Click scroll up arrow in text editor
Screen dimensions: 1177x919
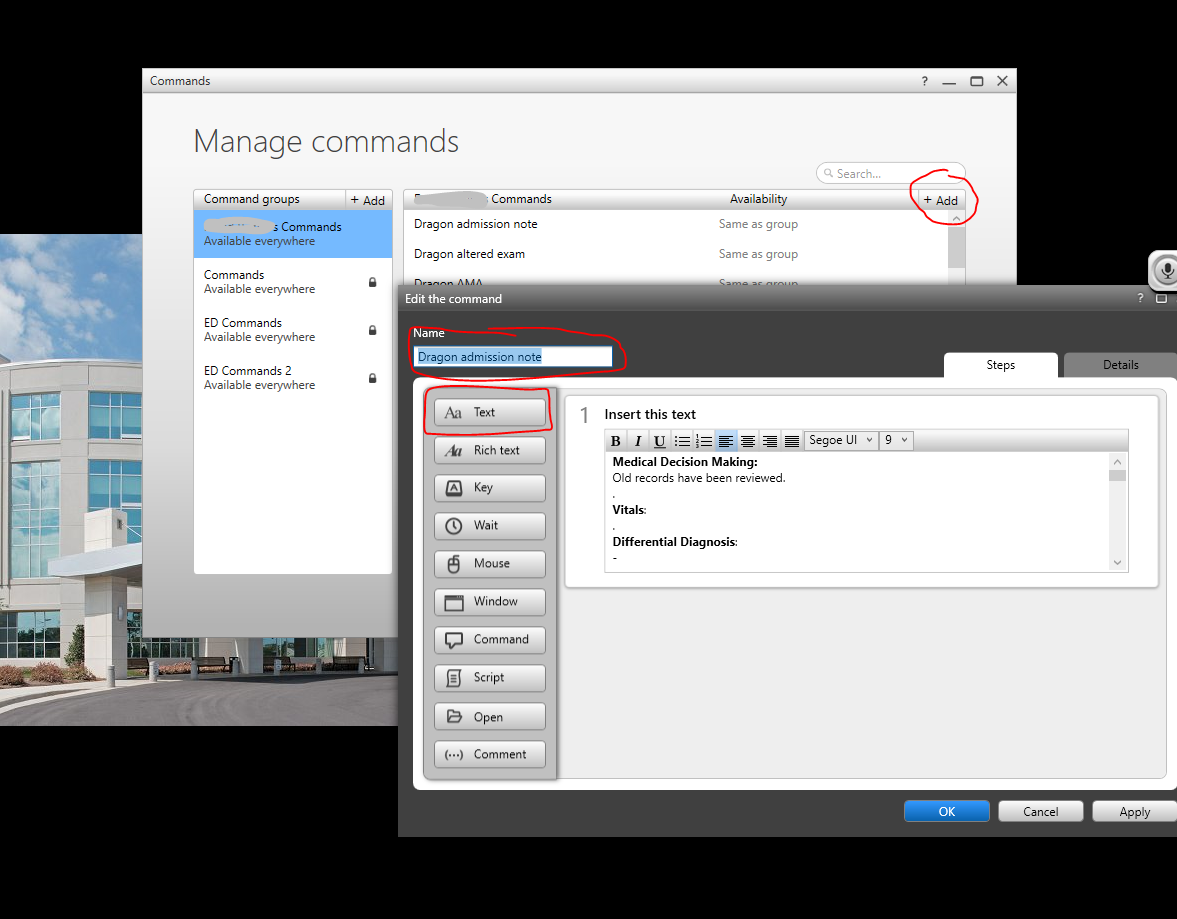[x=1118, y=462]
